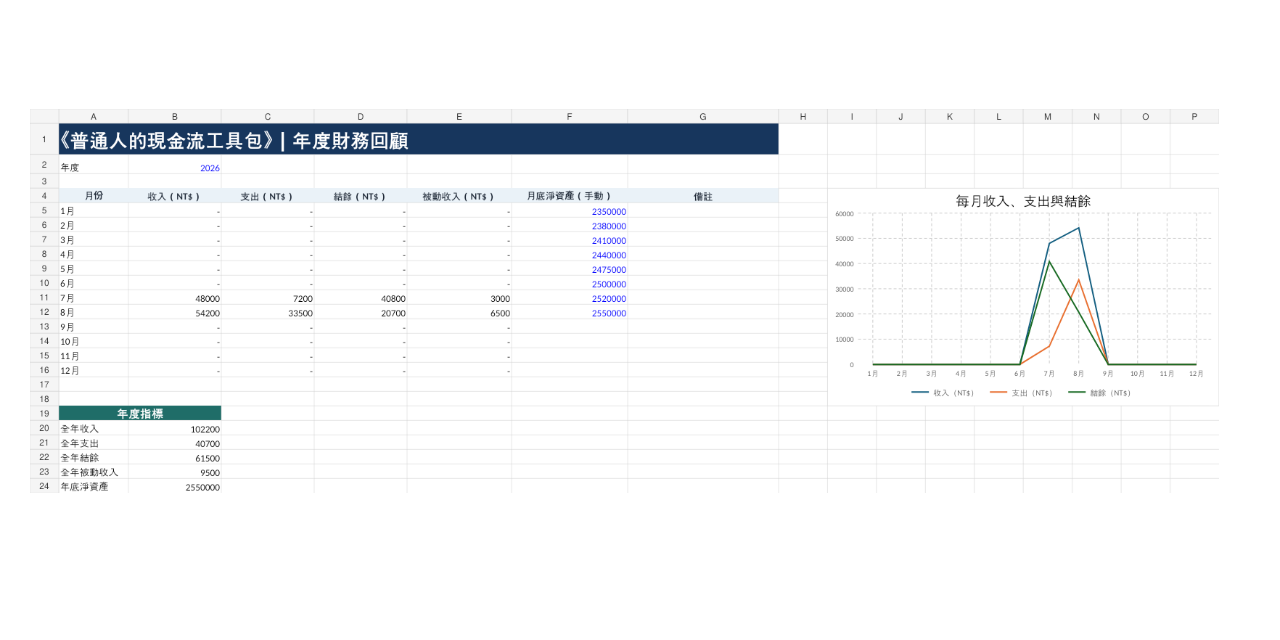Viewport: 1280px width, 640px height.
Task: Select the expense cell 7200
Action: click(x=268, y=299)
